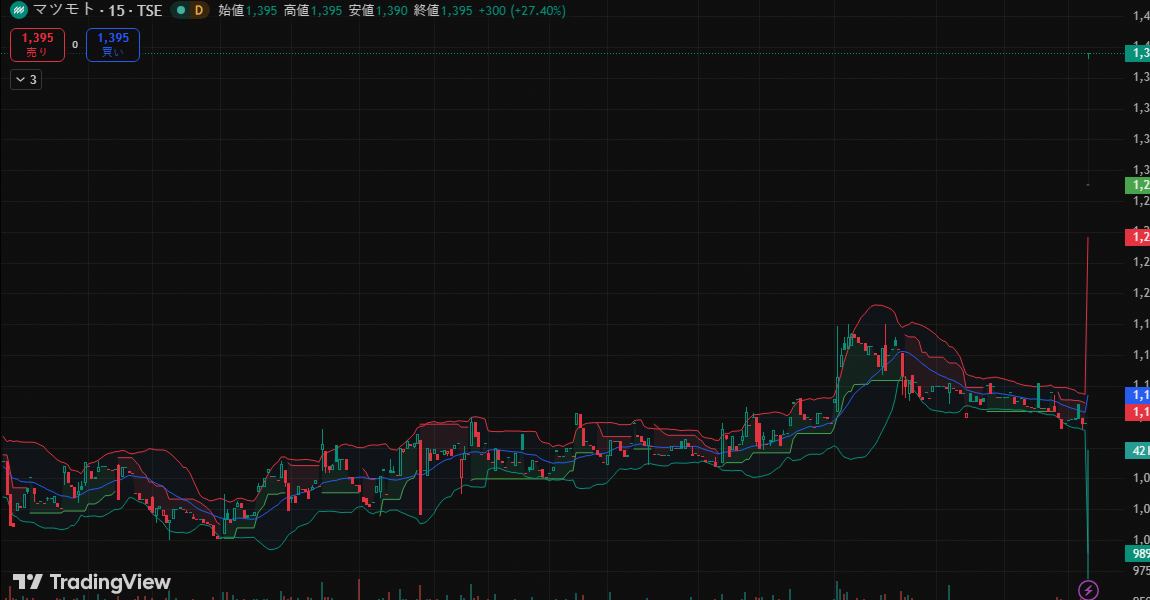Image resolution: width=1150 pixels, height=600 pixels.
Task: Open symbol search via マツモト · 15 · TSE title
Action: [97, 10]
